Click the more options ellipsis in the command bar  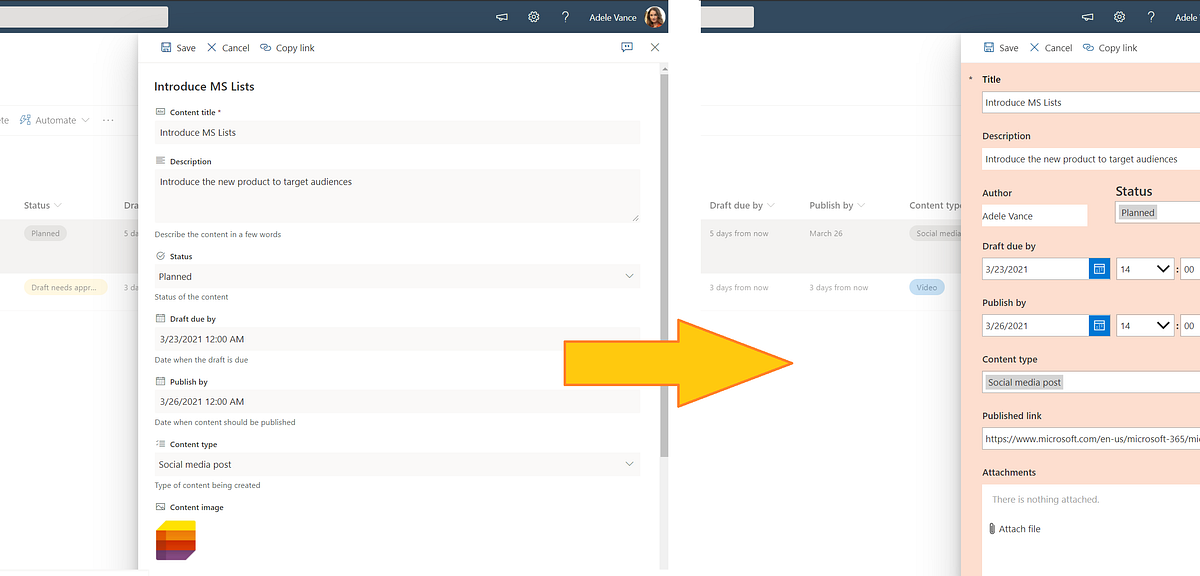107,119
